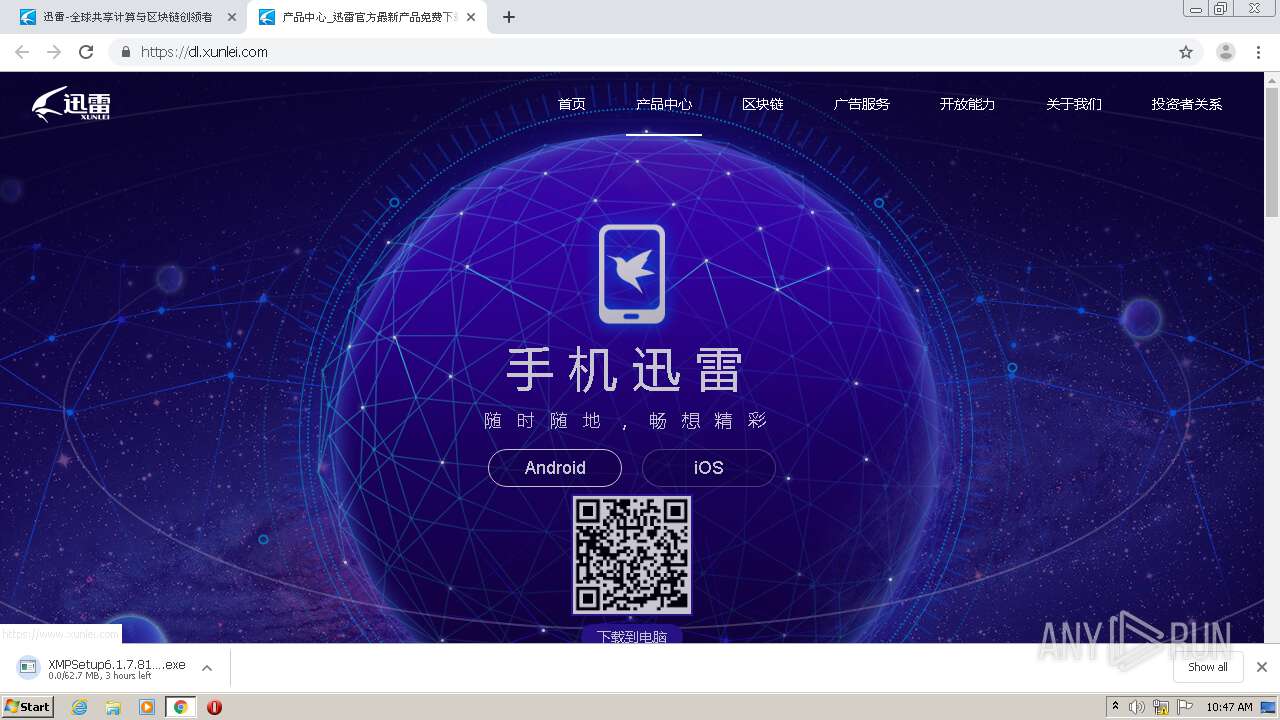Image resolution: width=1280 pixels, height=720 pixels.
Task: Open the Chrome profile avatar icon
Action: point(1226,52)
